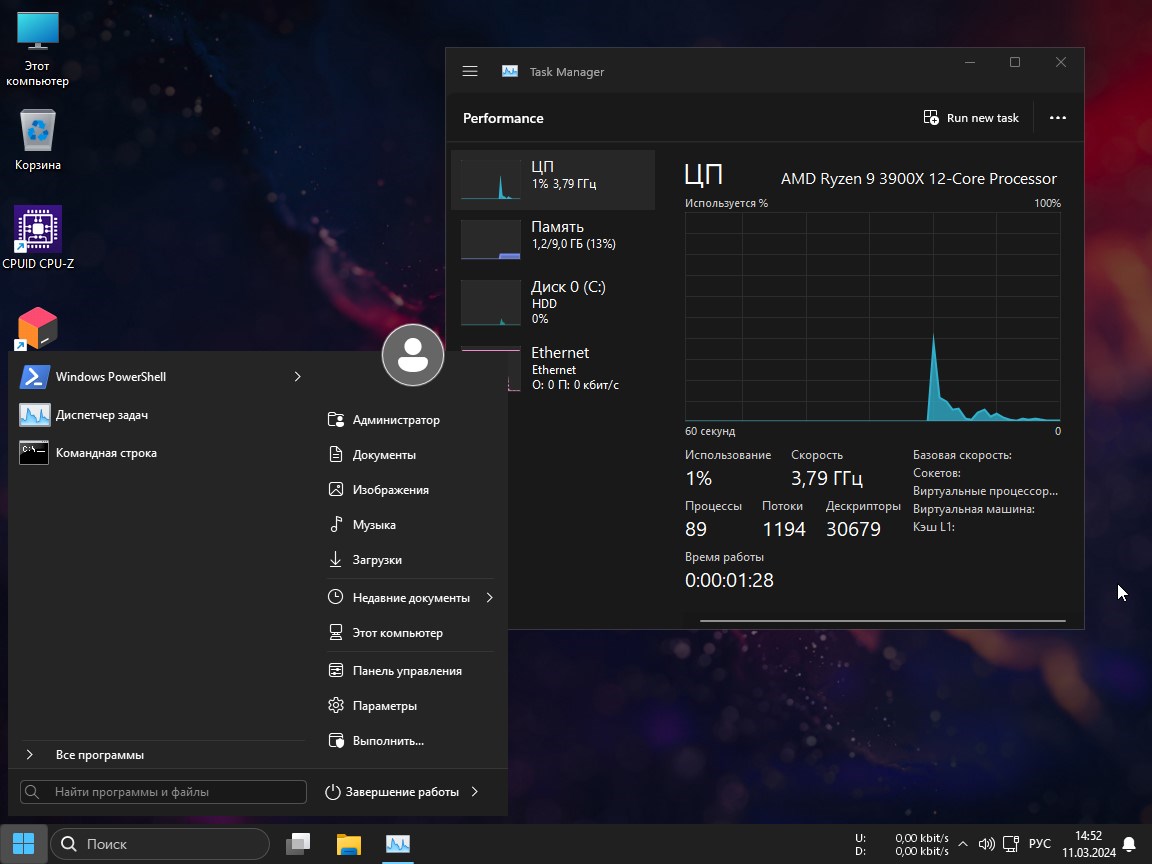Select the ЦП performance entry
The width and height of the screenshot is (1152, 864).
[552, 180]
